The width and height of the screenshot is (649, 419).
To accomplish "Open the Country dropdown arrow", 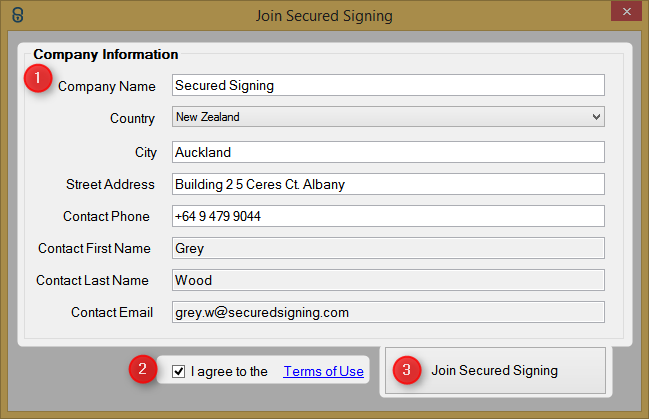I will click(x=596, y=117).
